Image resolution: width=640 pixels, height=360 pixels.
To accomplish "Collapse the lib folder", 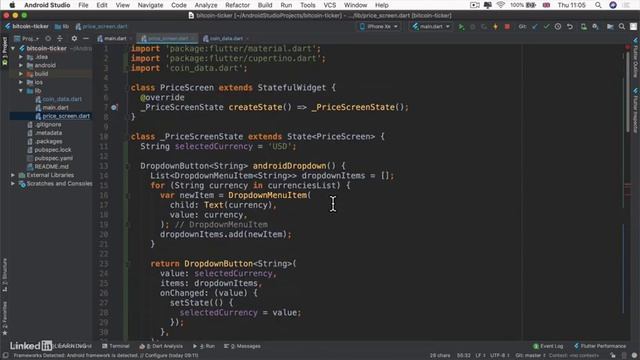I will [21, 91].
